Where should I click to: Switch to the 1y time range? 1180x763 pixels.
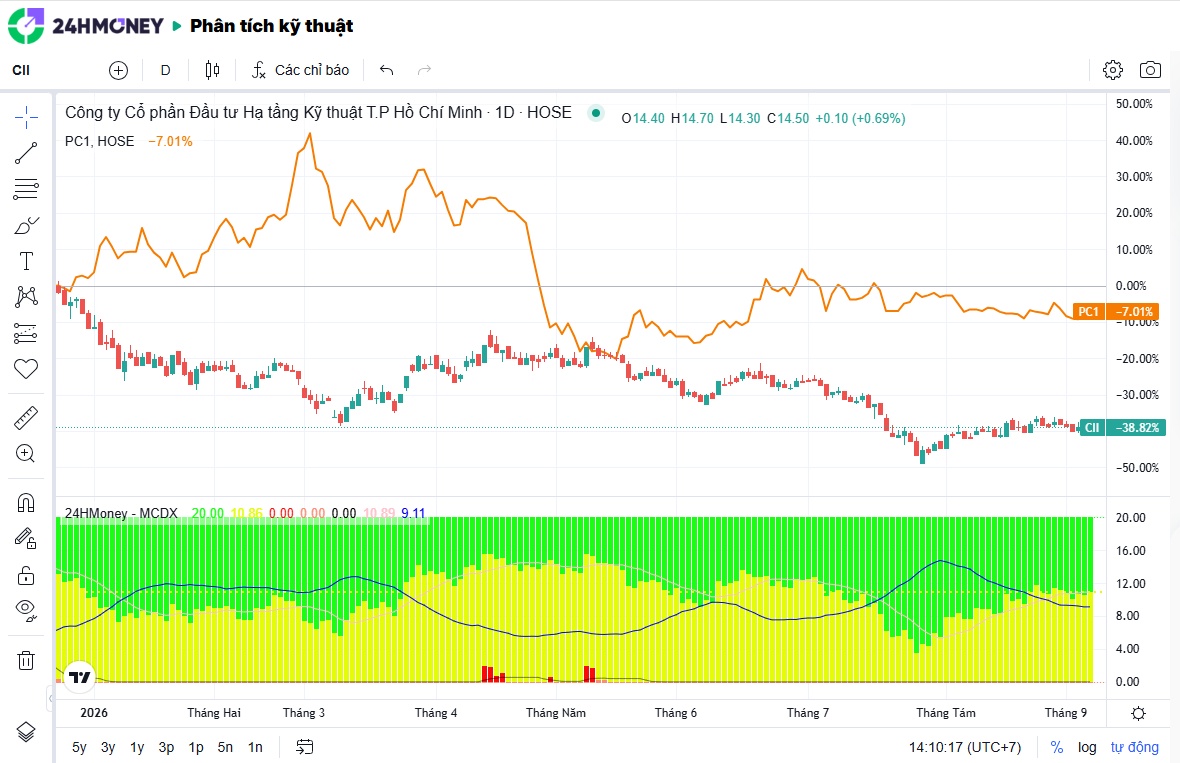tap(137, 747)
